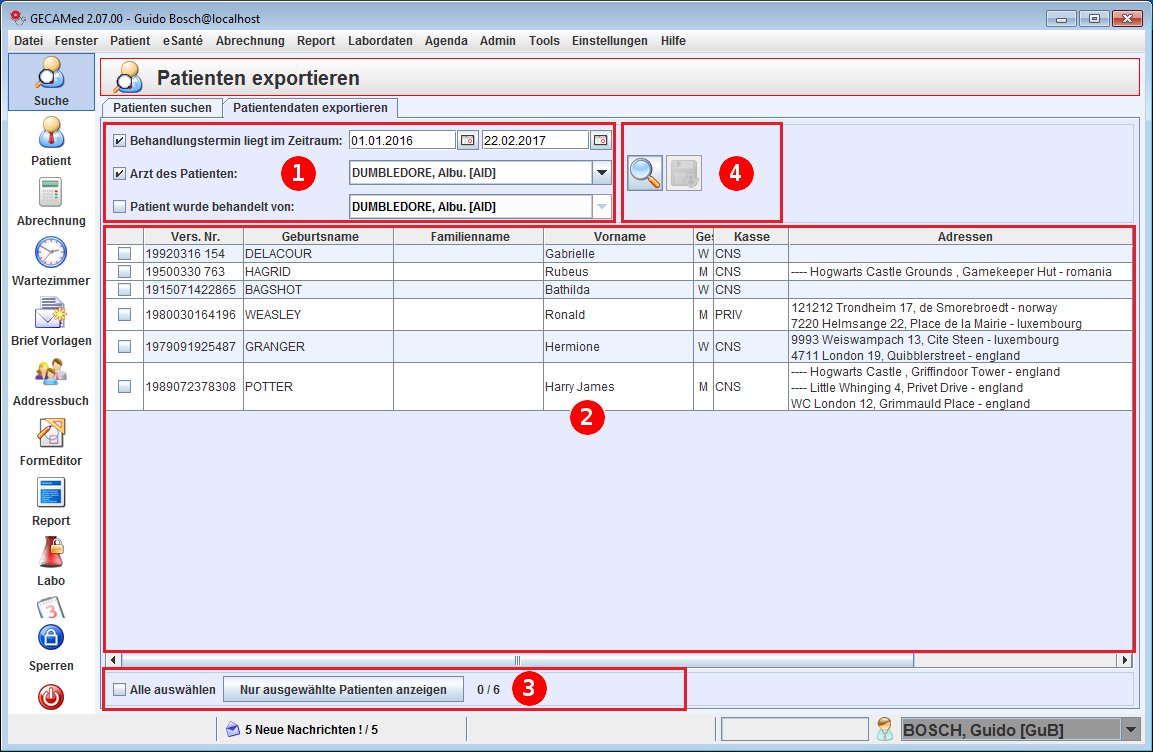Viewport: 1153px width, 752px height.
Task: Select the checkbox for patient POTTER
Action: point(124,387)
